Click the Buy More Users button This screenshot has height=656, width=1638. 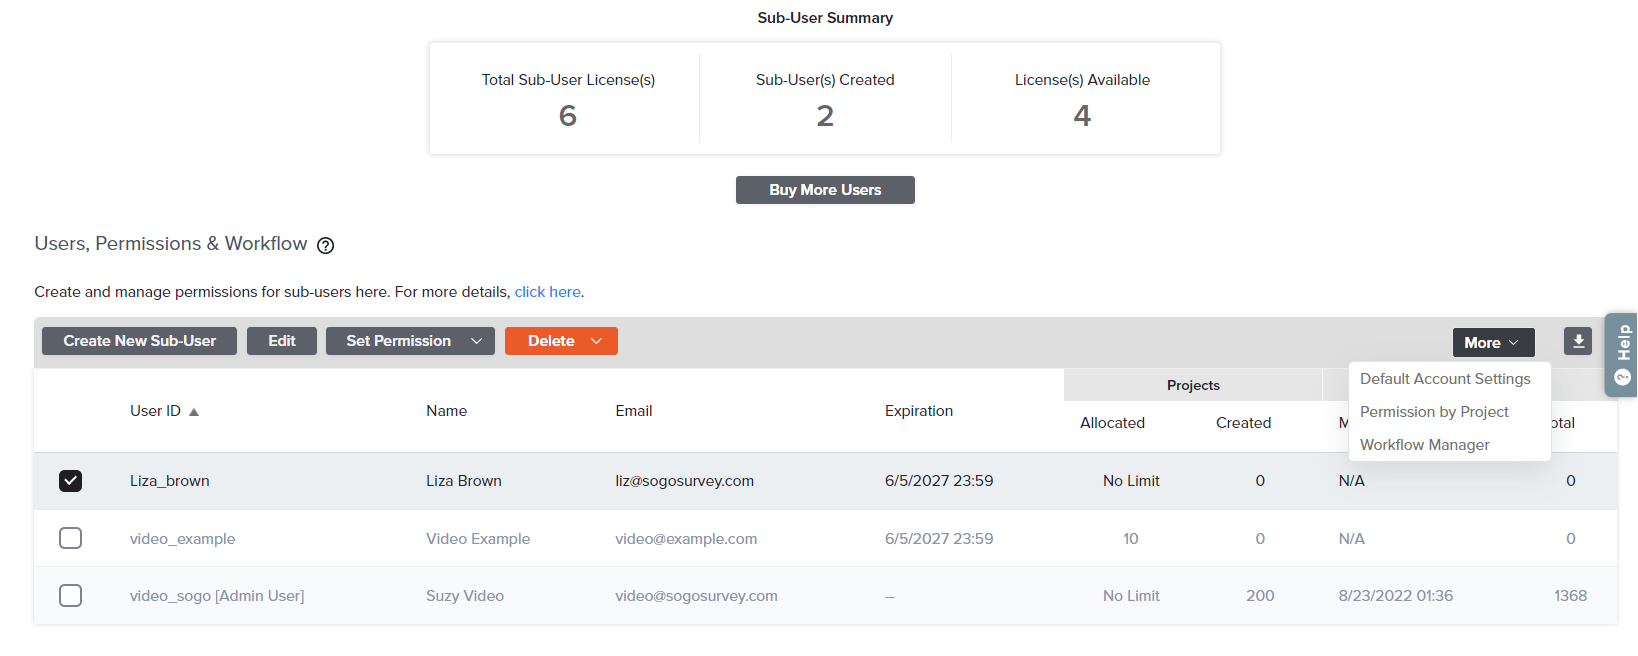(x=824, y=190)
